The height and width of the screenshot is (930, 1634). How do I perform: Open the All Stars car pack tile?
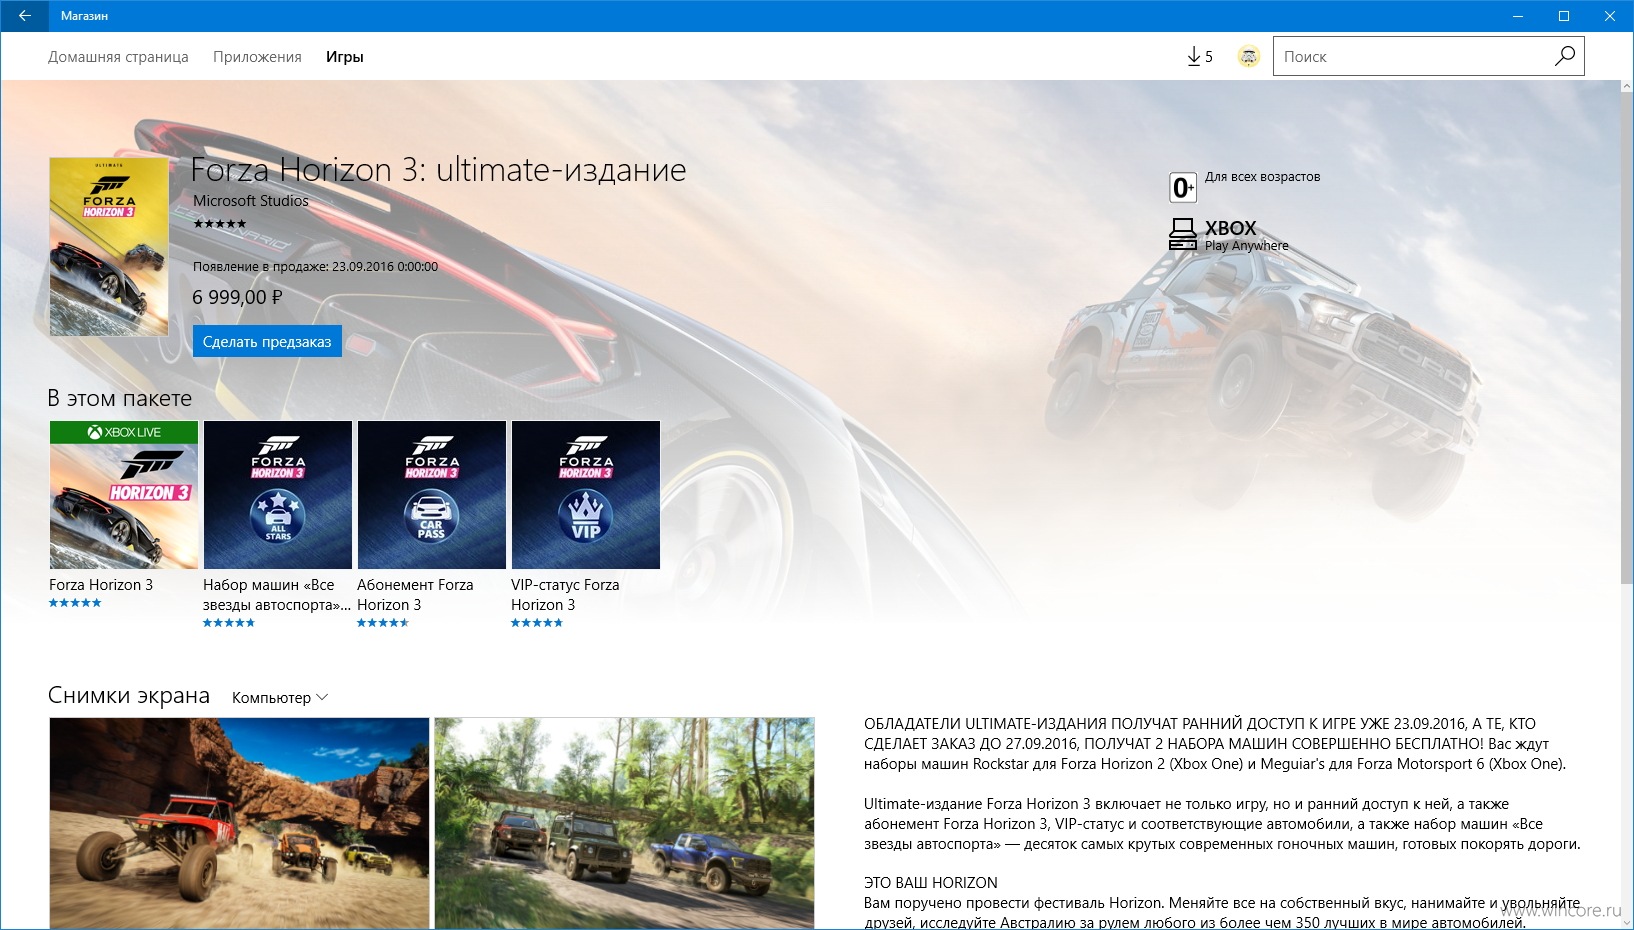click(x=278, y=495)
